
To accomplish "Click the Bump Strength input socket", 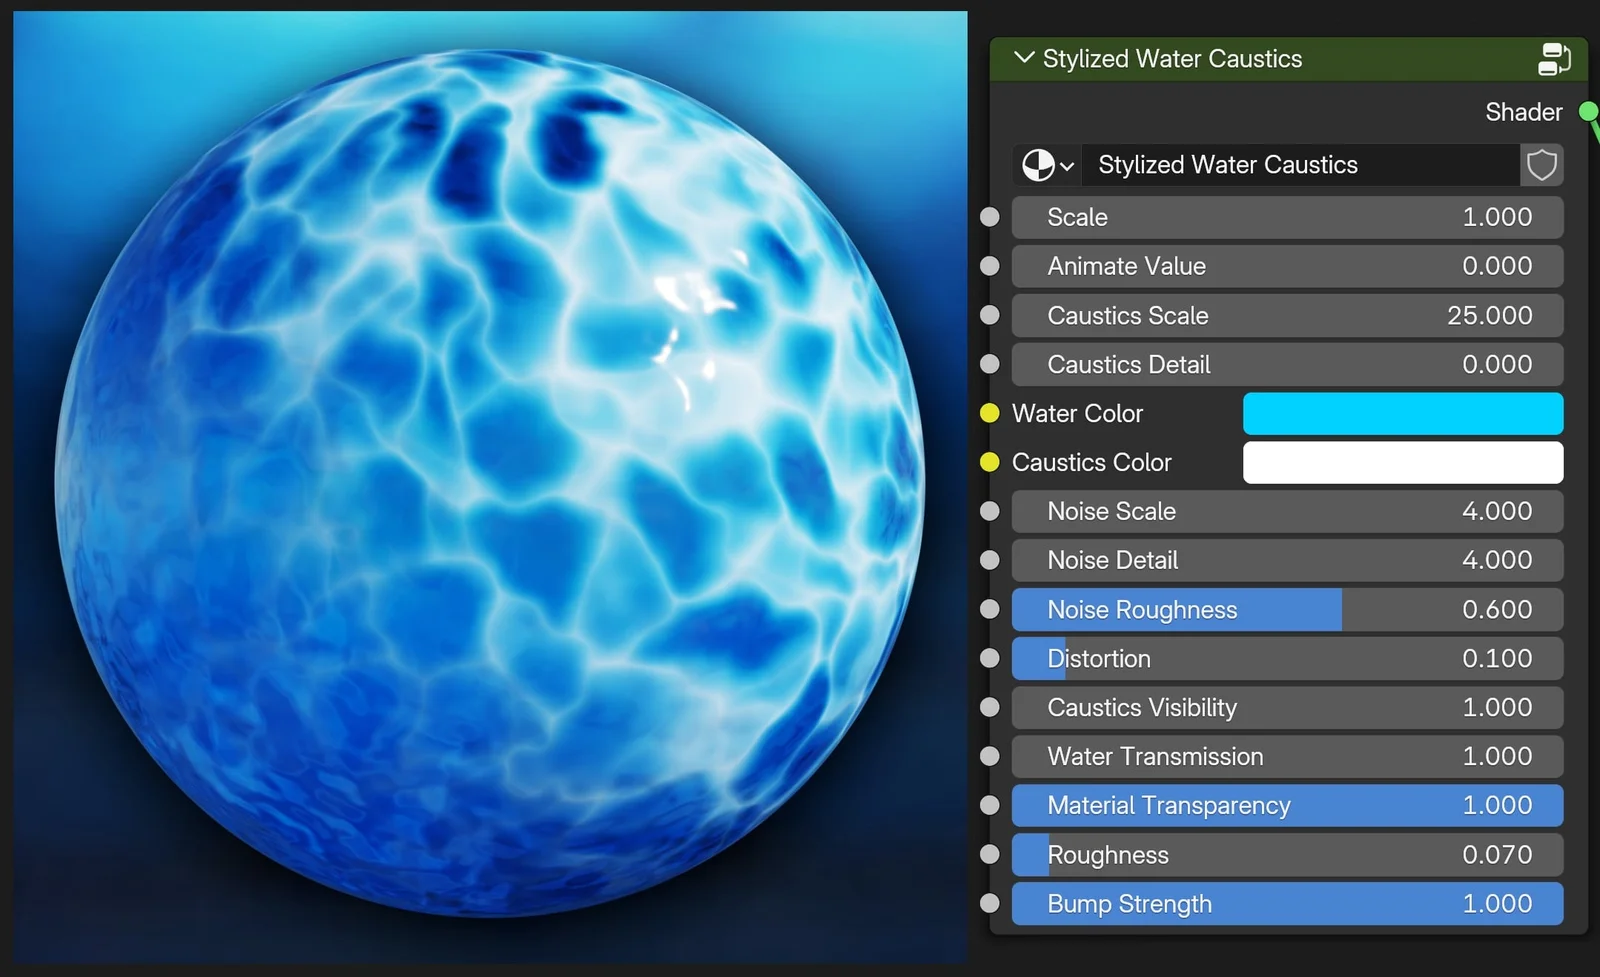I will pos(990,903).
